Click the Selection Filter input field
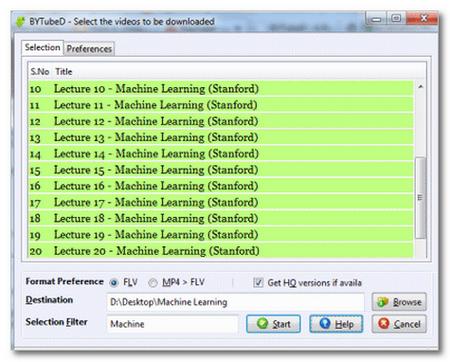 173,324
